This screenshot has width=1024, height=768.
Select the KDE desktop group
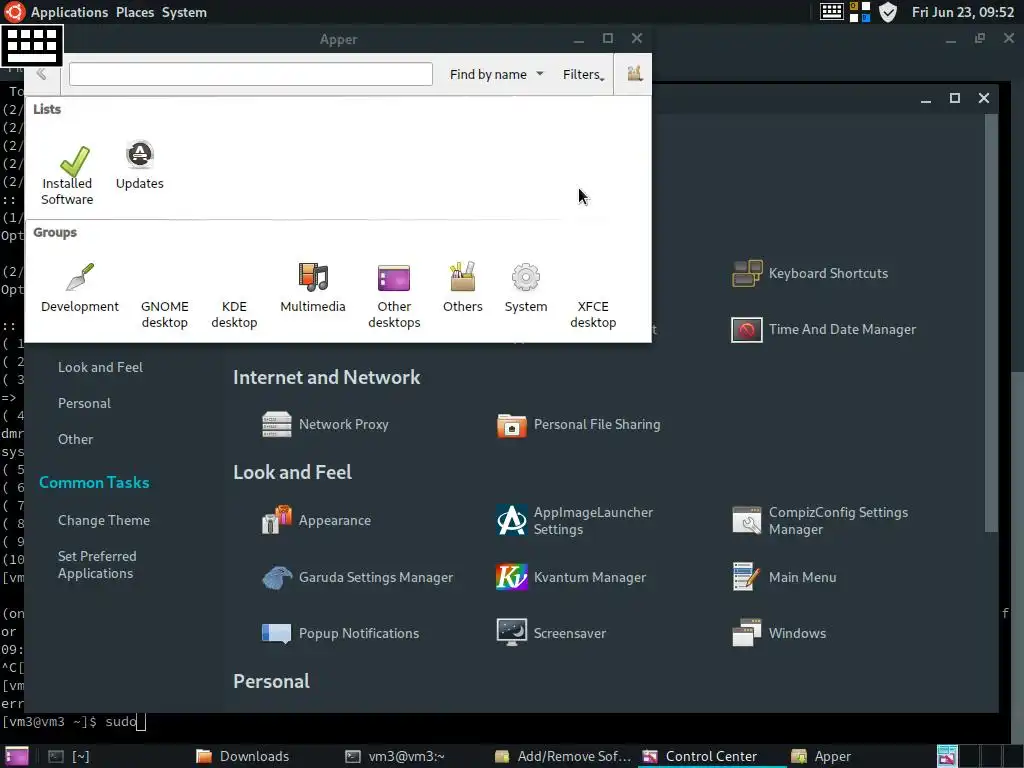[x=234, y=314]
